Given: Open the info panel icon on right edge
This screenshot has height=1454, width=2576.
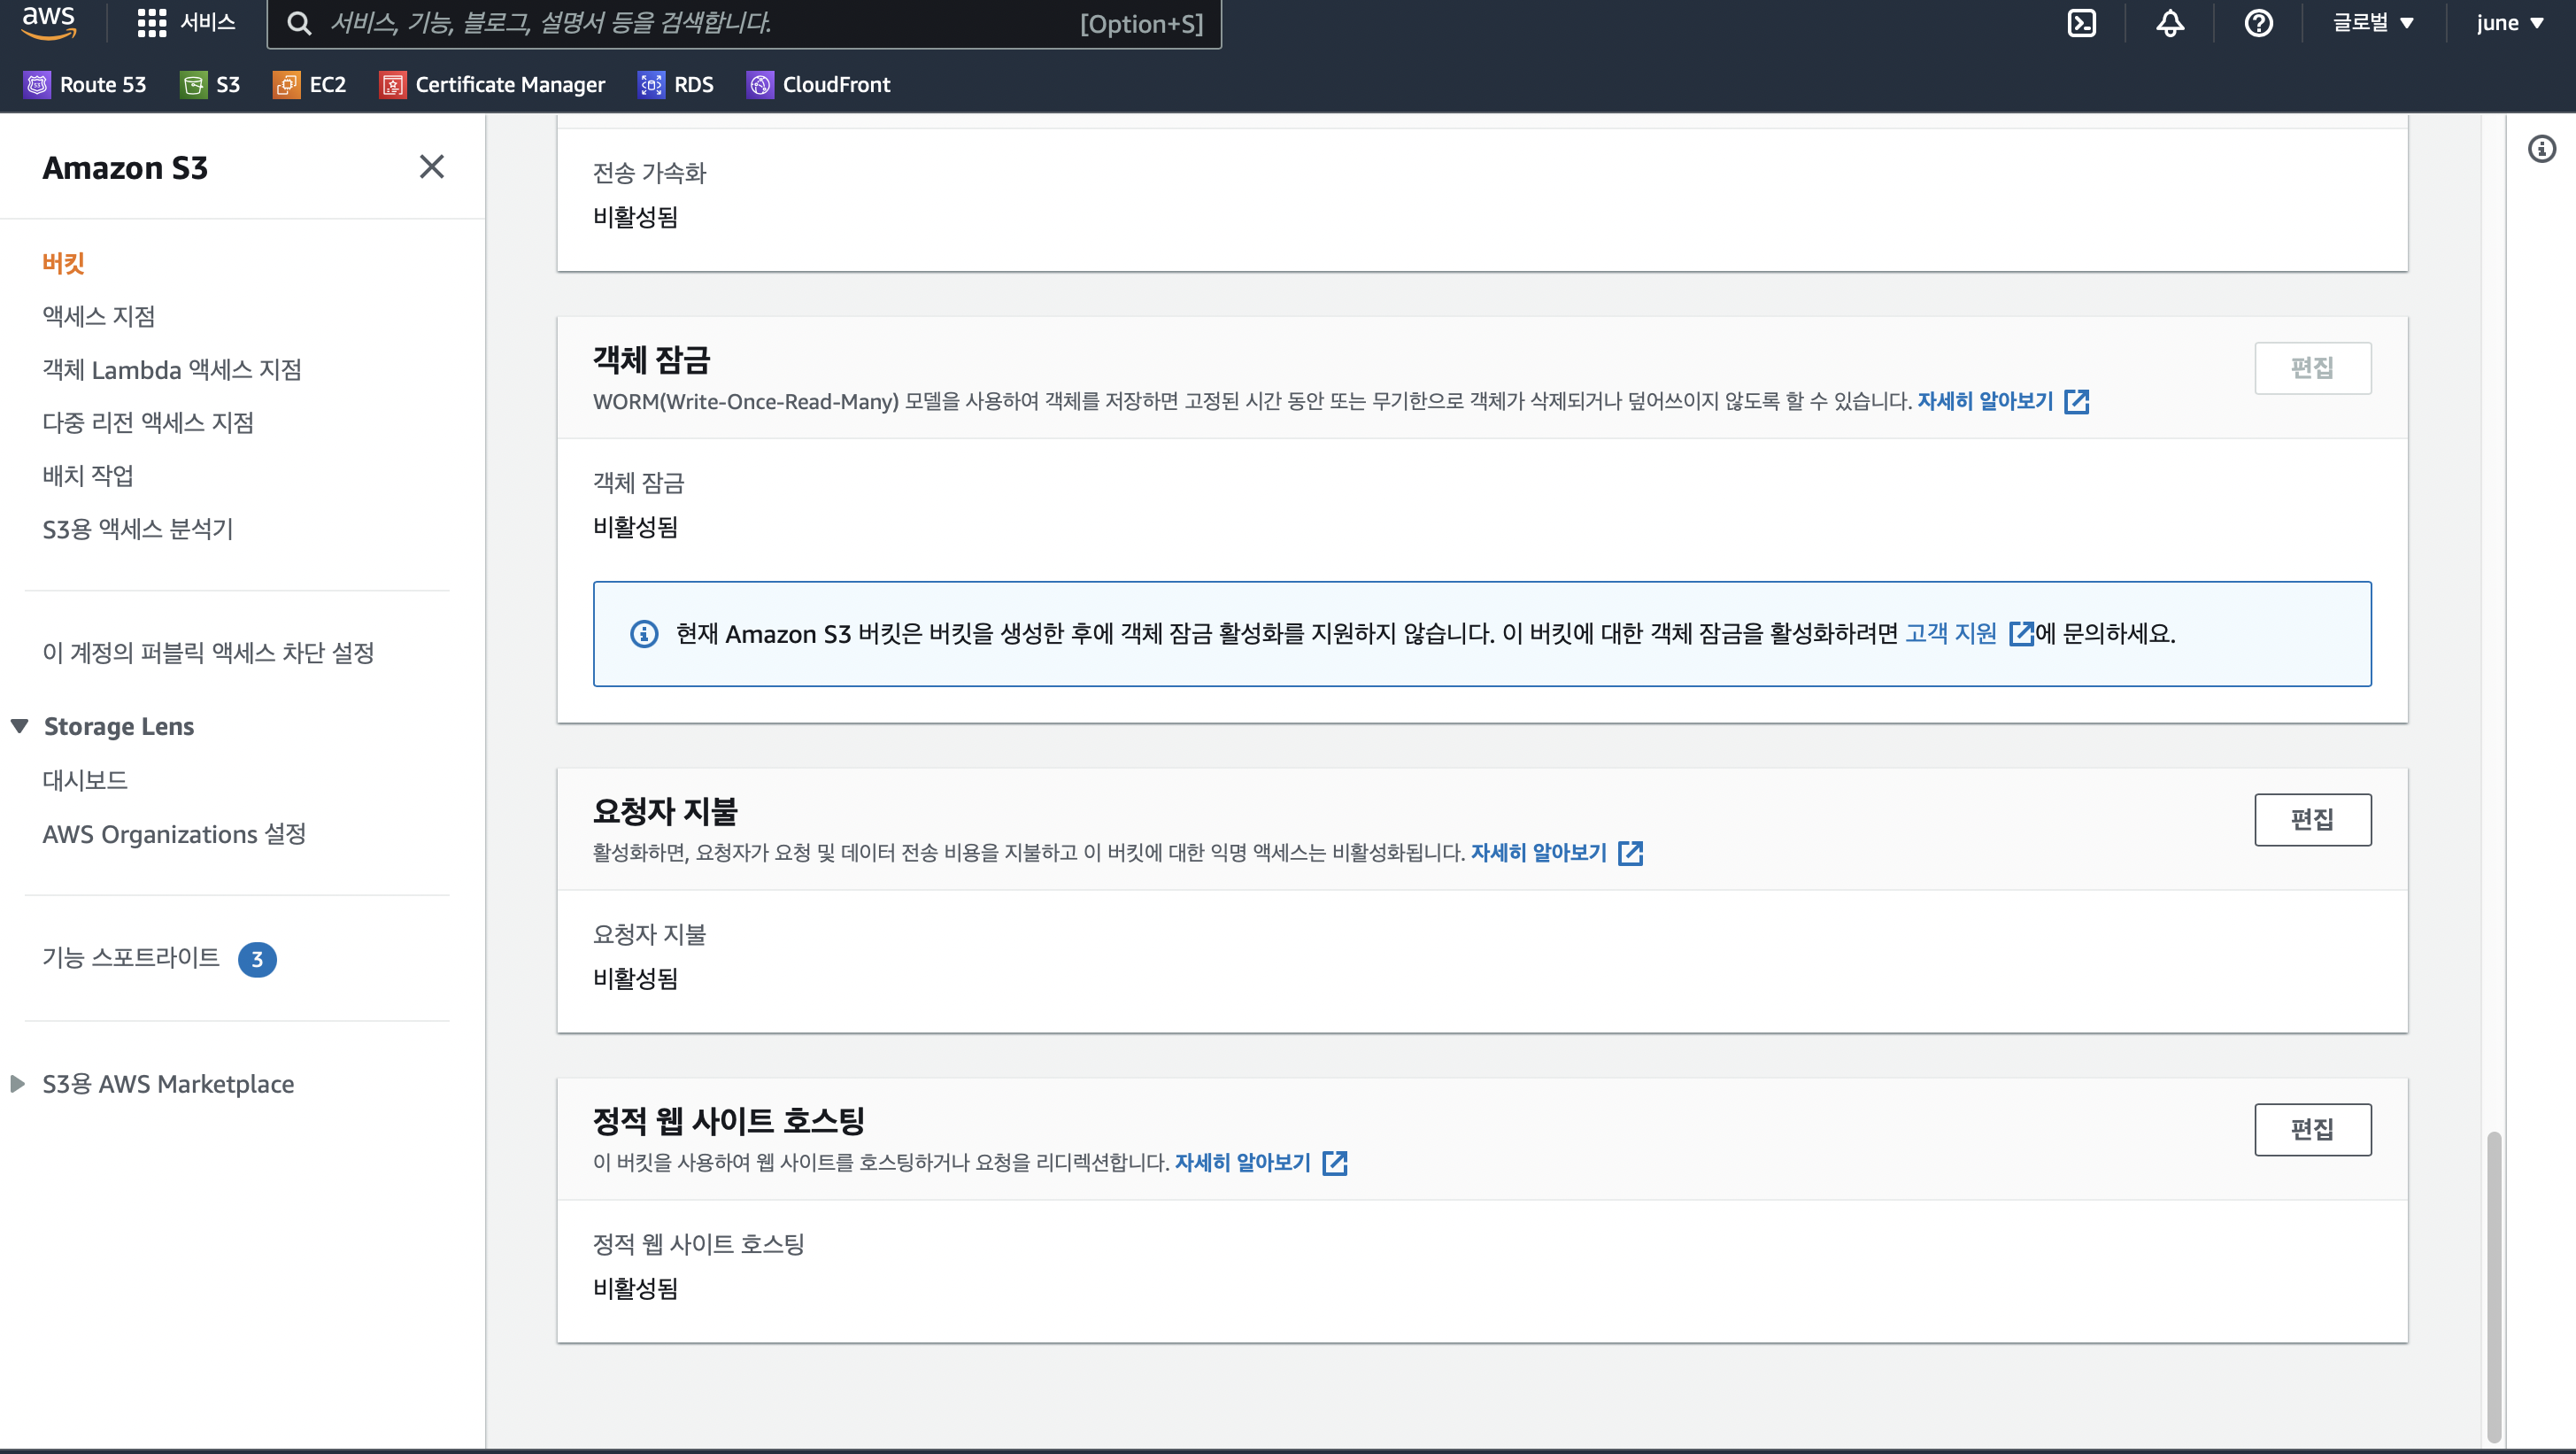Looking at the screenshot, I should click(x=2541, y=149).
